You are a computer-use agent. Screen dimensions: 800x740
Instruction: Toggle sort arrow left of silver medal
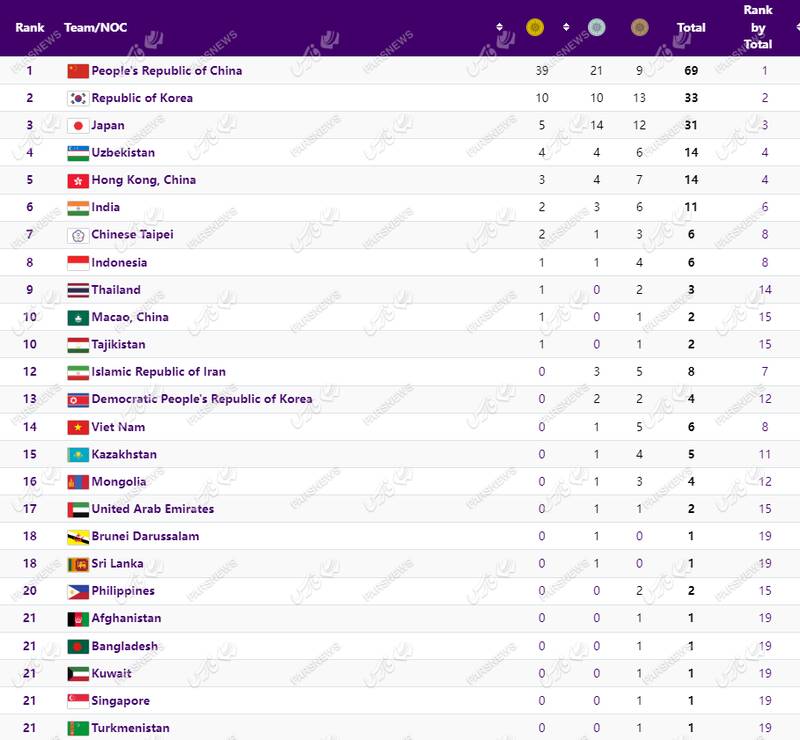coord(566,28)
